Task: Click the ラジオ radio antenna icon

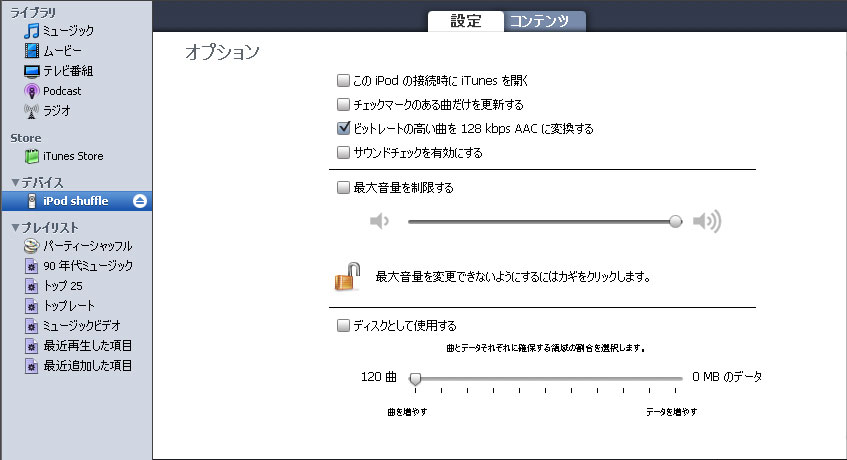Action: (31, 111)
